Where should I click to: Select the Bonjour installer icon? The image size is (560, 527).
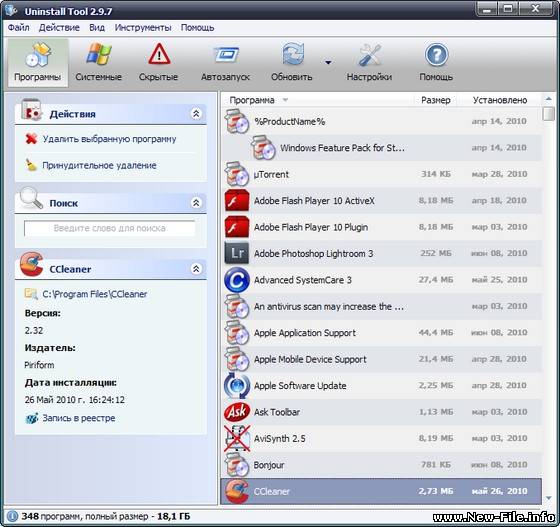click(x=236, y=465)
